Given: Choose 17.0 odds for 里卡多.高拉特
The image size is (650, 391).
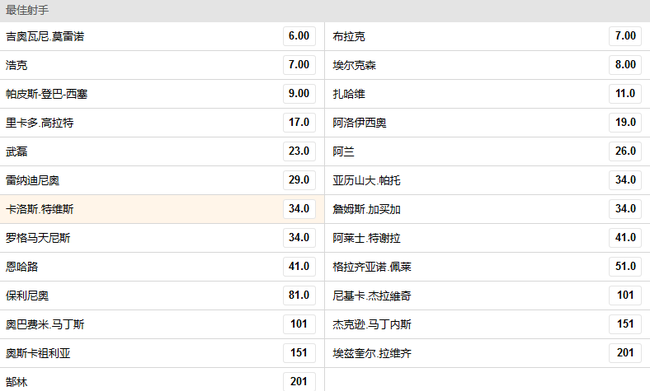Looking at the screenshot, I should 299,123.
